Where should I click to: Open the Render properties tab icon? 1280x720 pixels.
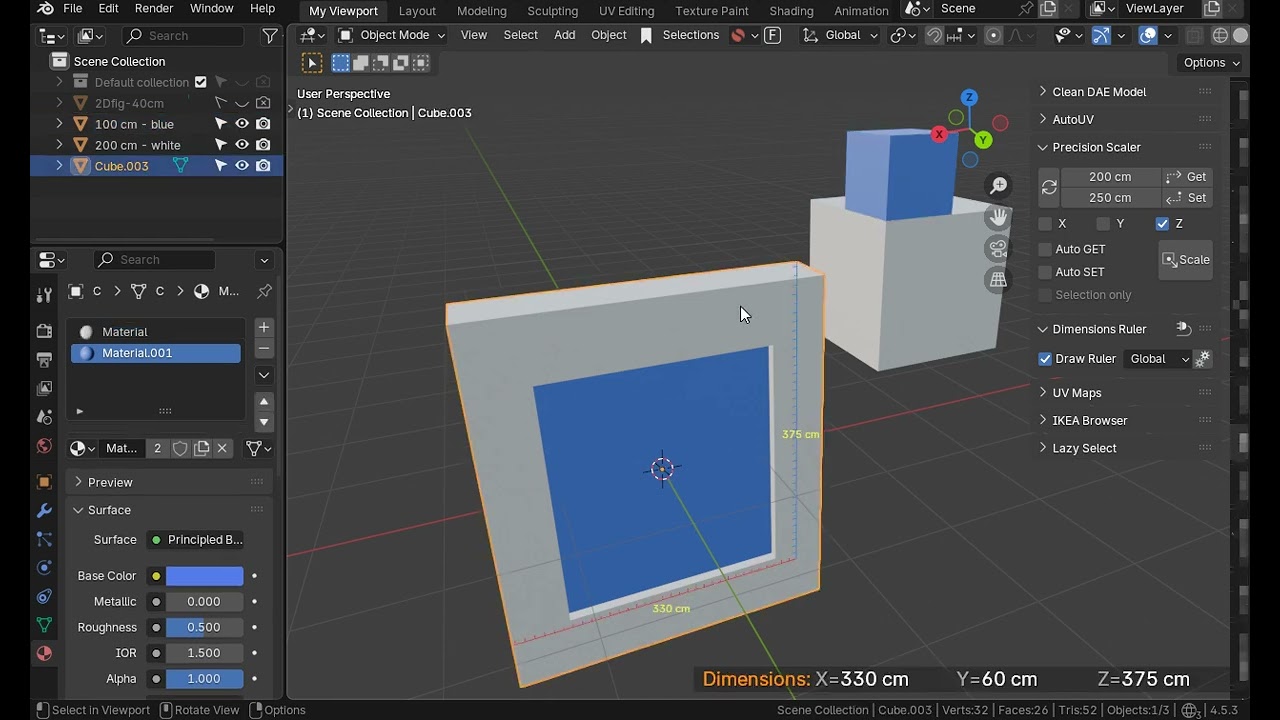point(44,331)
